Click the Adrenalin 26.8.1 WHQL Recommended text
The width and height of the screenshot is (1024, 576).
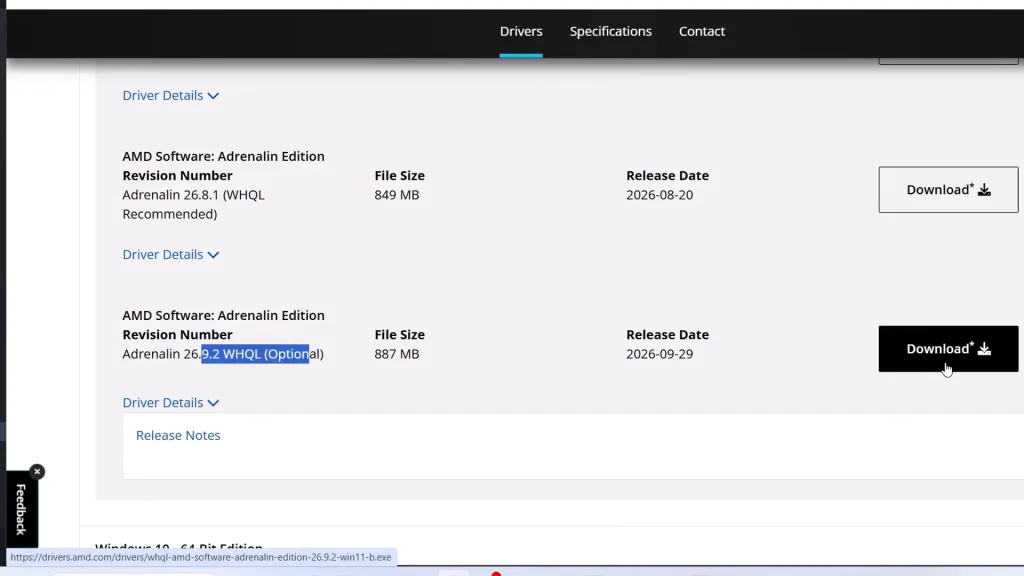coord(193,204)
